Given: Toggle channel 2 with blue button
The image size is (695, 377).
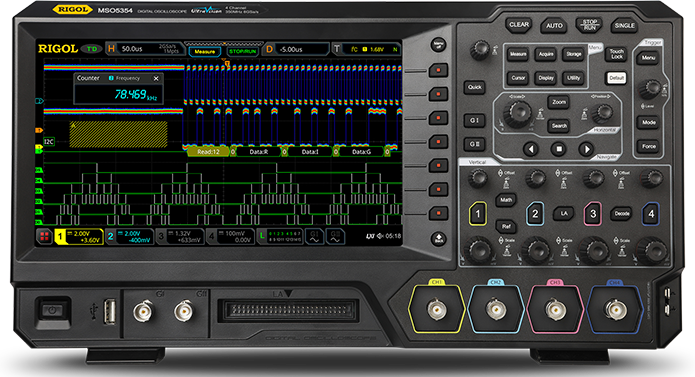Looking at the screenshot, I should click(535, 214).
